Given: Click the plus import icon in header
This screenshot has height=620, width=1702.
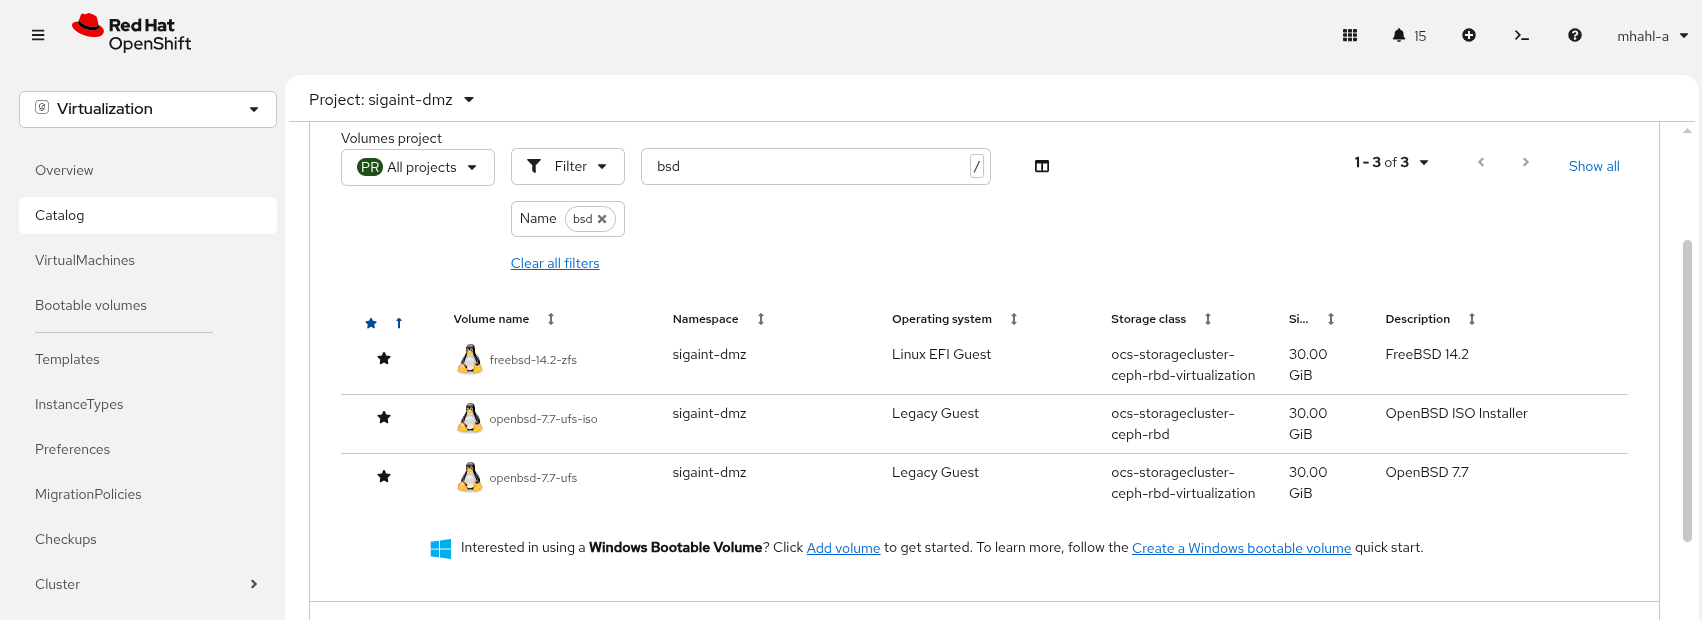Looking at the screenshot, I should tap(1469, 35).
